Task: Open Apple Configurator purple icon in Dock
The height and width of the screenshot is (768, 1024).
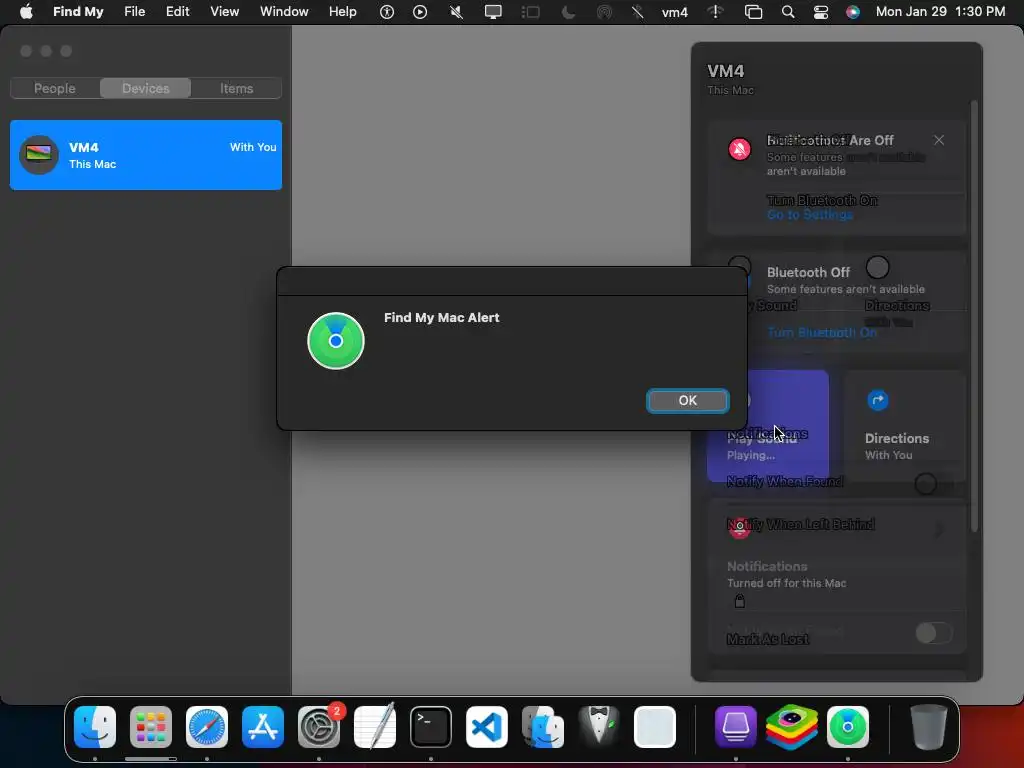Action: click(736, 727)
